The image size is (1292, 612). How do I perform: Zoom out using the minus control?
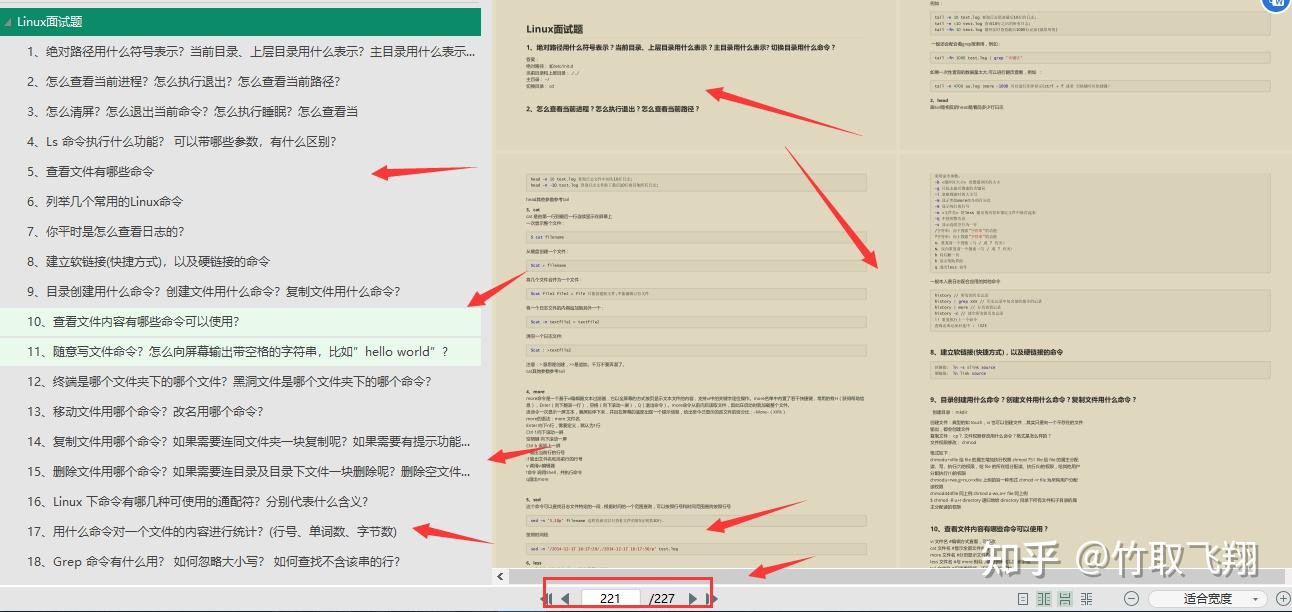click(1131, 598)
